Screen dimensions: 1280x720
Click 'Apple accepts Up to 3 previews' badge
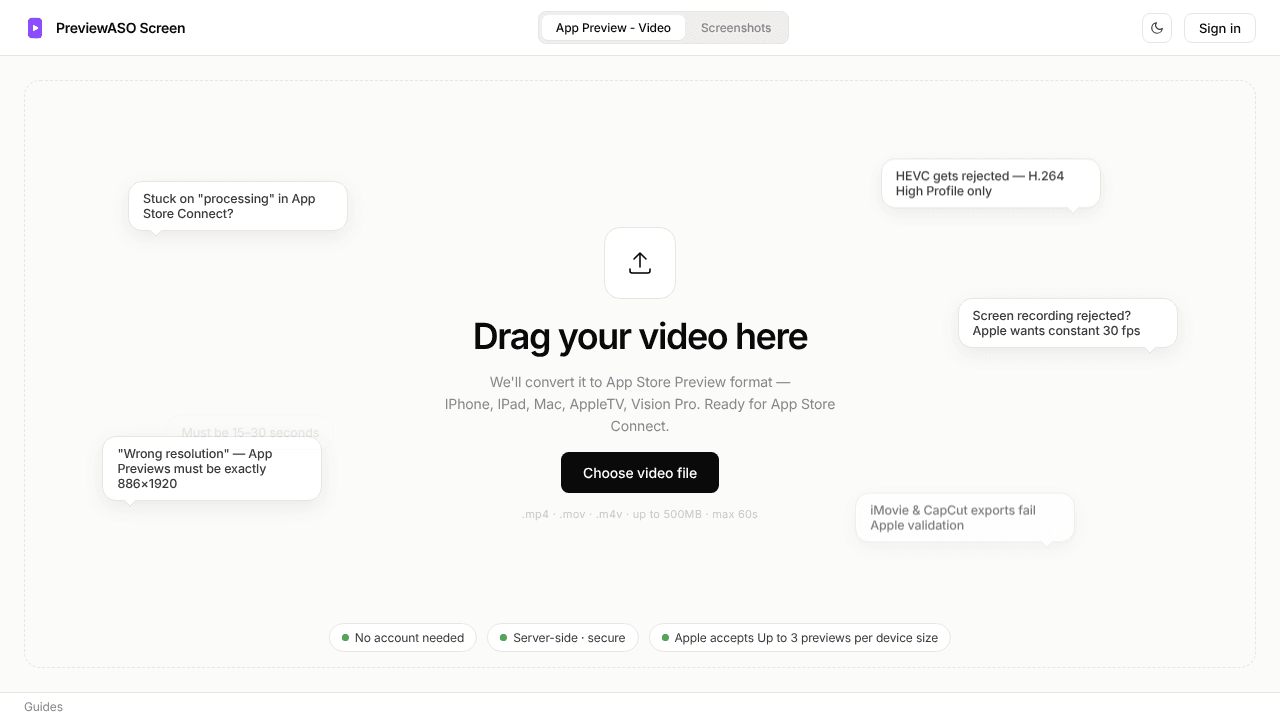click(x=800, y=638)
